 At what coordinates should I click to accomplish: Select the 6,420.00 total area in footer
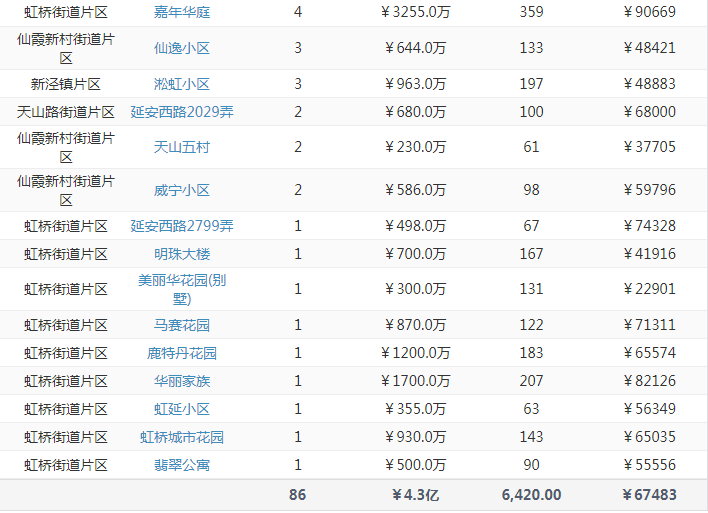[531, 495]
